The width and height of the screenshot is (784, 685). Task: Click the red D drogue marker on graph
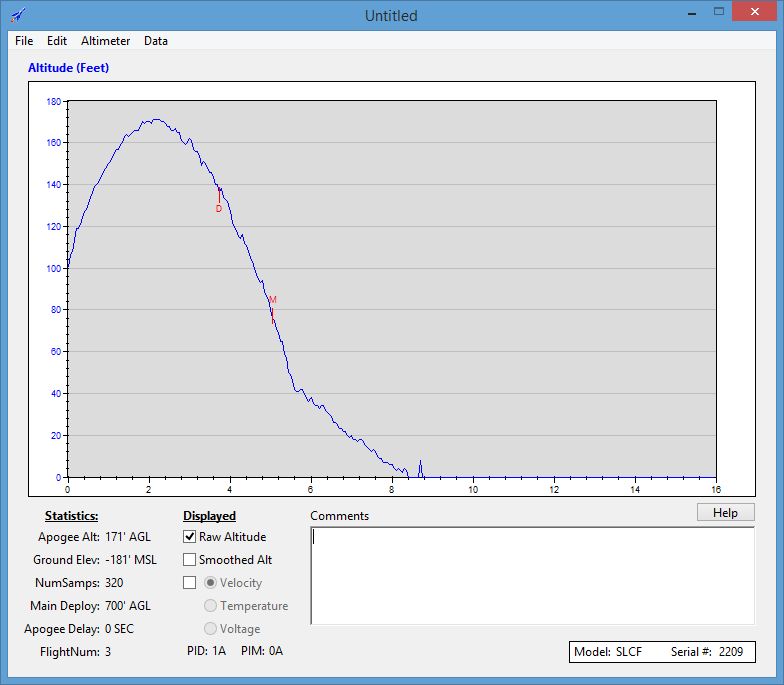point(219,208)
